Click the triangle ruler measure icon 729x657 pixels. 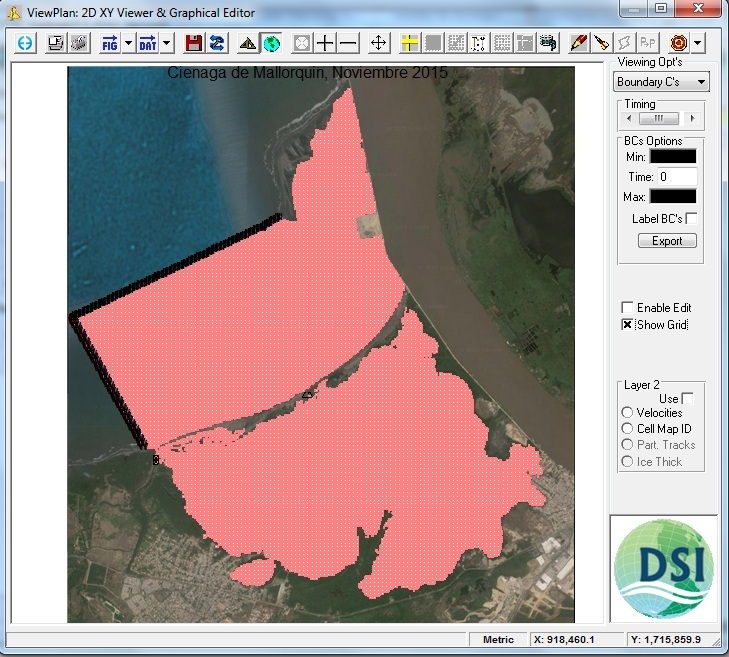point(248,43)
